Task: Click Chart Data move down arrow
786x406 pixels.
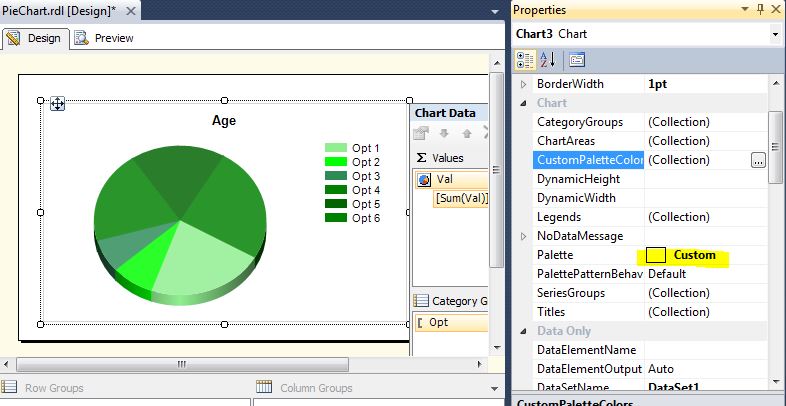Action: (444, 133)
